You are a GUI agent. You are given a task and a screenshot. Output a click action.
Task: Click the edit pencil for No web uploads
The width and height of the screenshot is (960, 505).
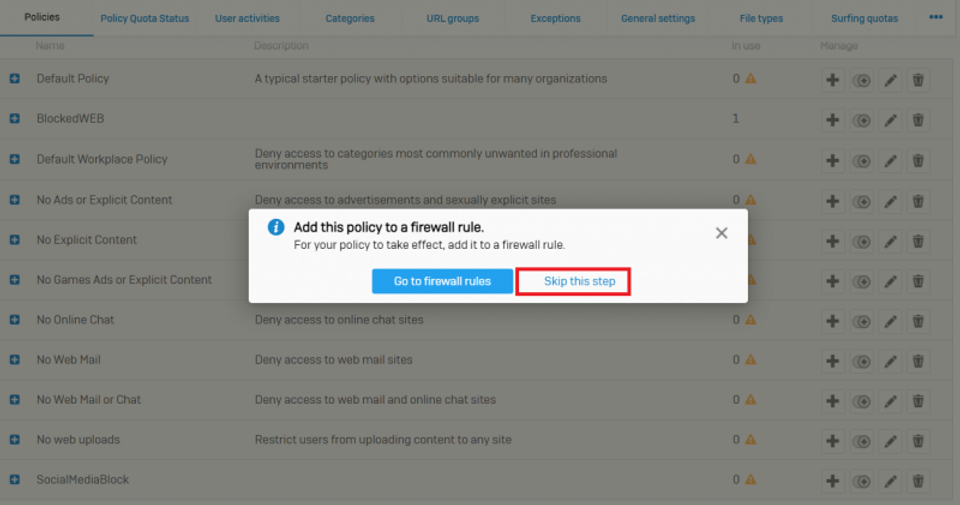(889, 440)
